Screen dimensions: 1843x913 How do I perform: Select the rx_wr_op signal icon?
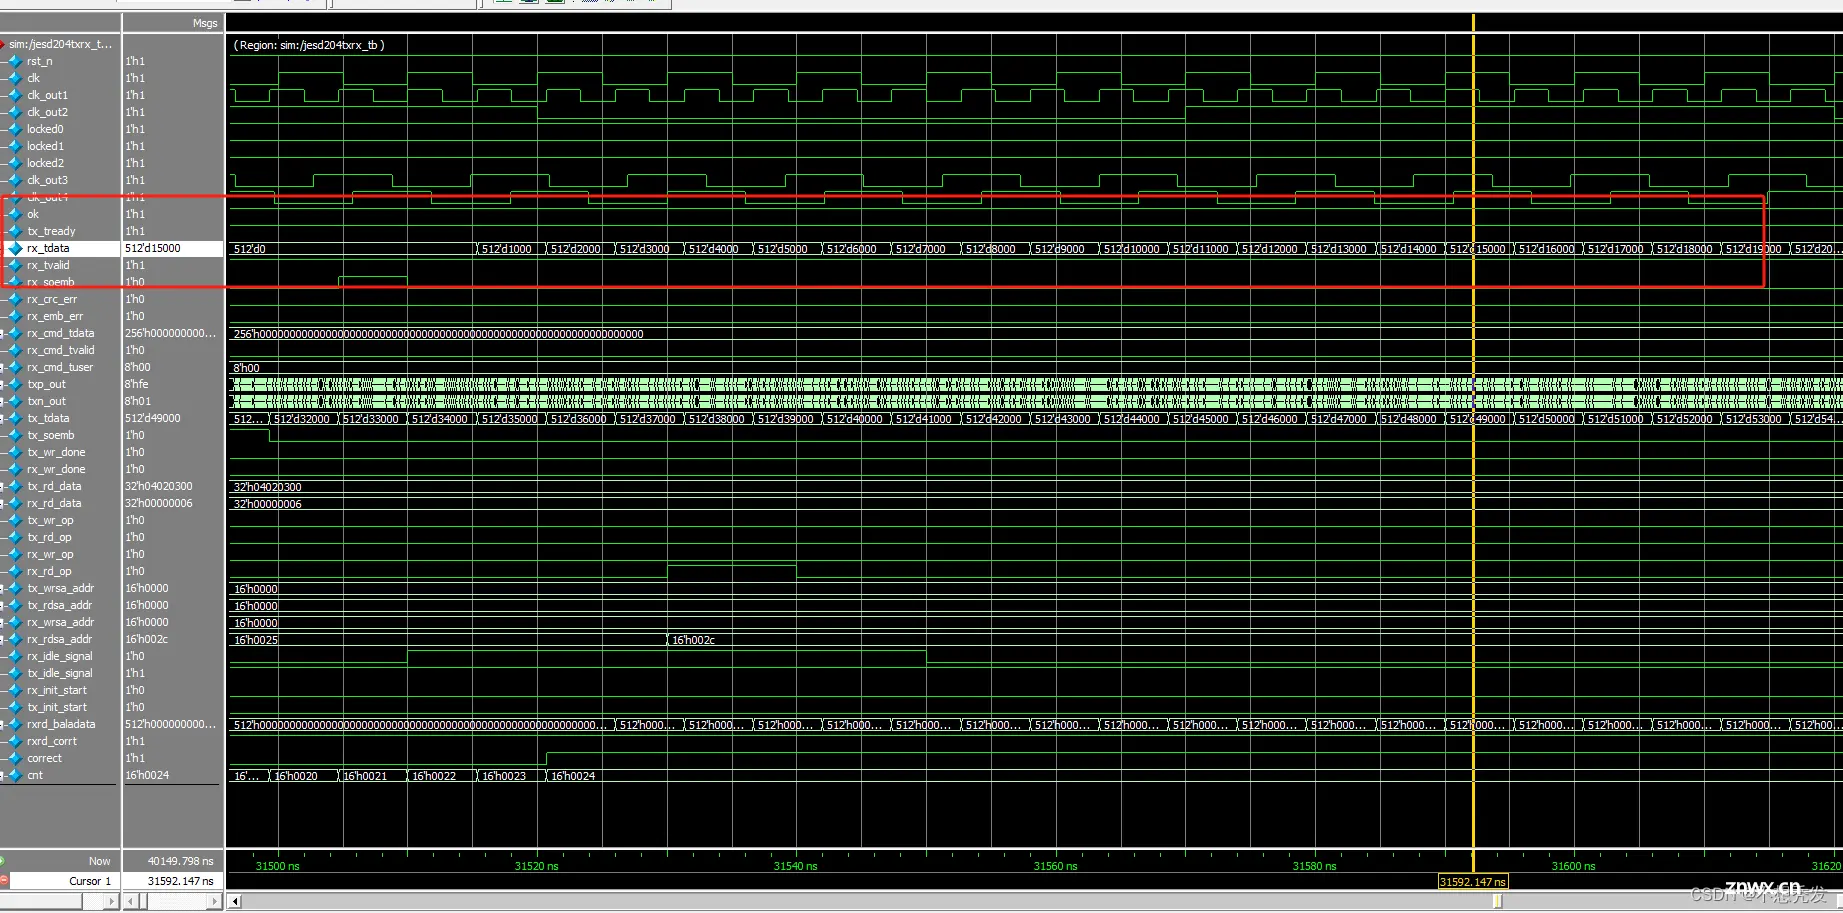[15, 554]
